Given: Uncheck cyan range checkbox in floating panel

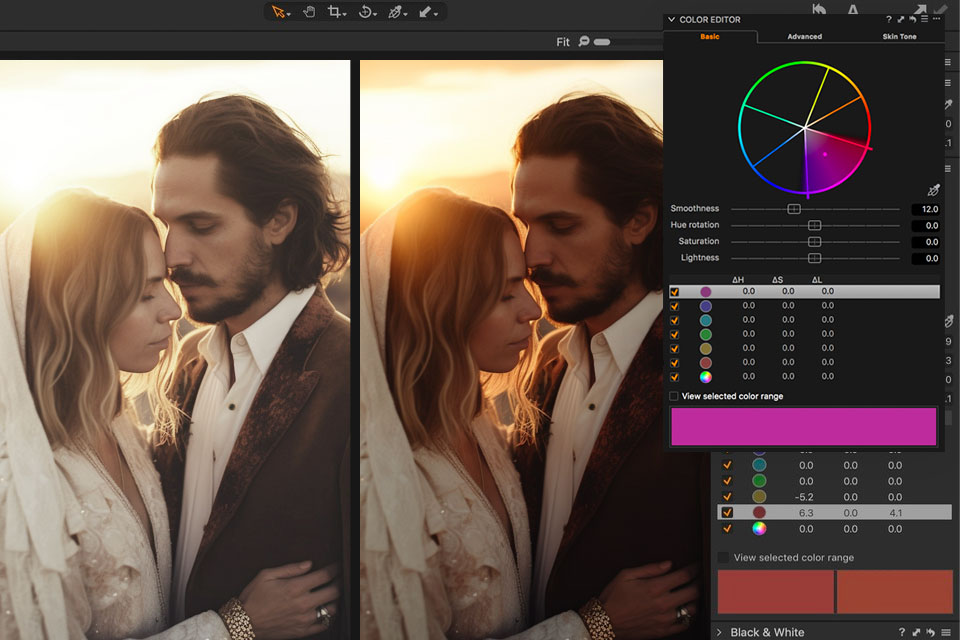Looking at the screenshot, I should point(674,320).
